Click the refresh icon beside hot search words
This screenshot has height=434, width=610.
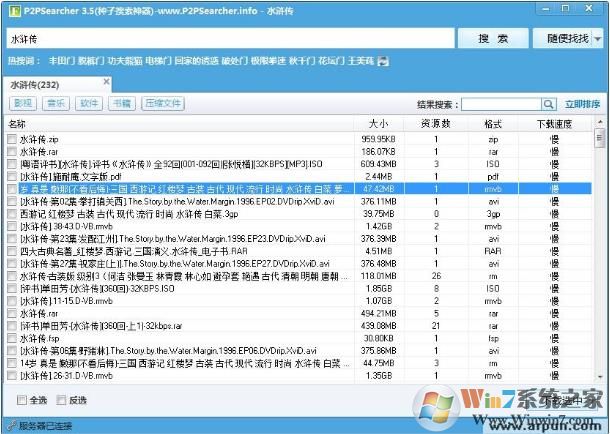[383, 61]
